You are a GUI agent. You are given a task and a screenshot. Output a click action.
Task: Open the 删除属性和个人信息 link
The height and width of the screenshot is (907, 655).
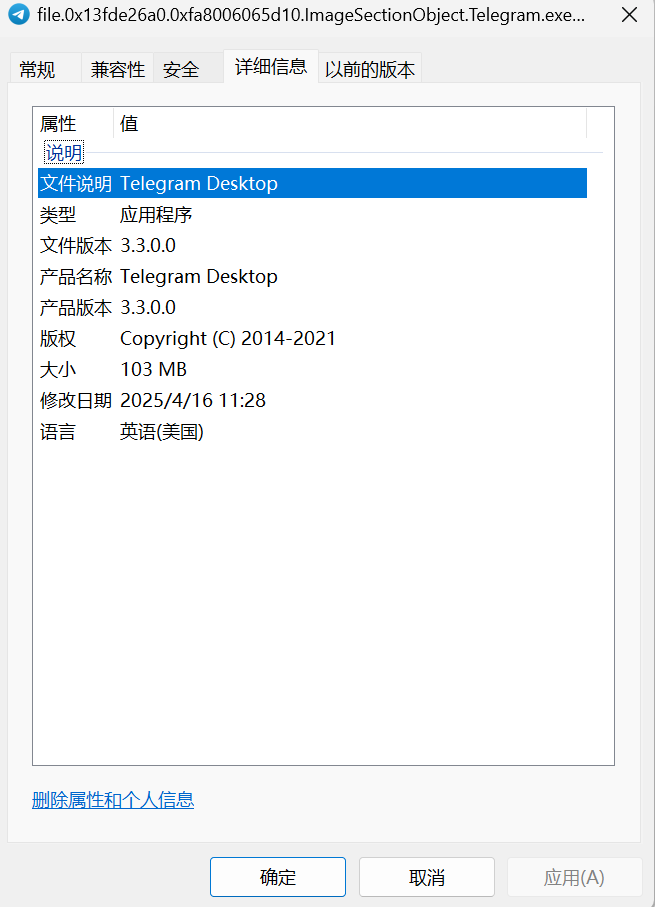tap(113, 800)
